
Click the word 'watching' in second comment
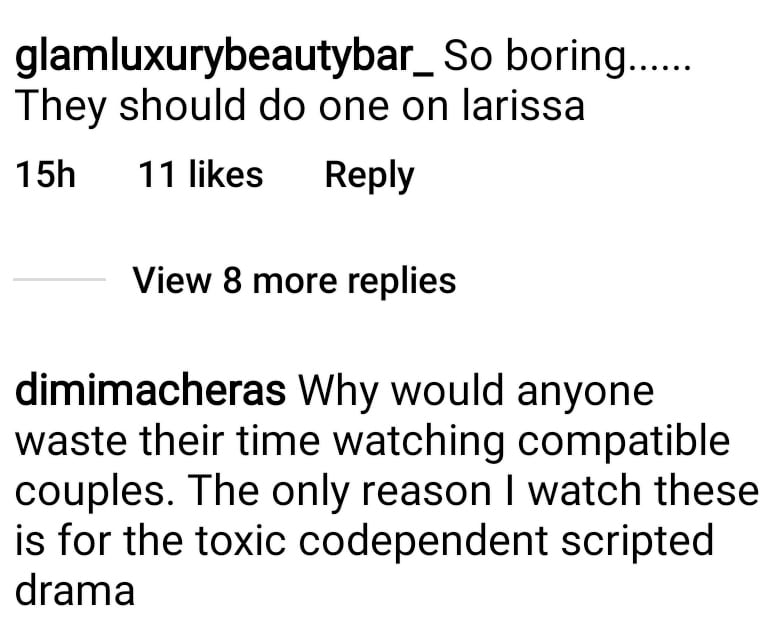click(x=418, y=442)
